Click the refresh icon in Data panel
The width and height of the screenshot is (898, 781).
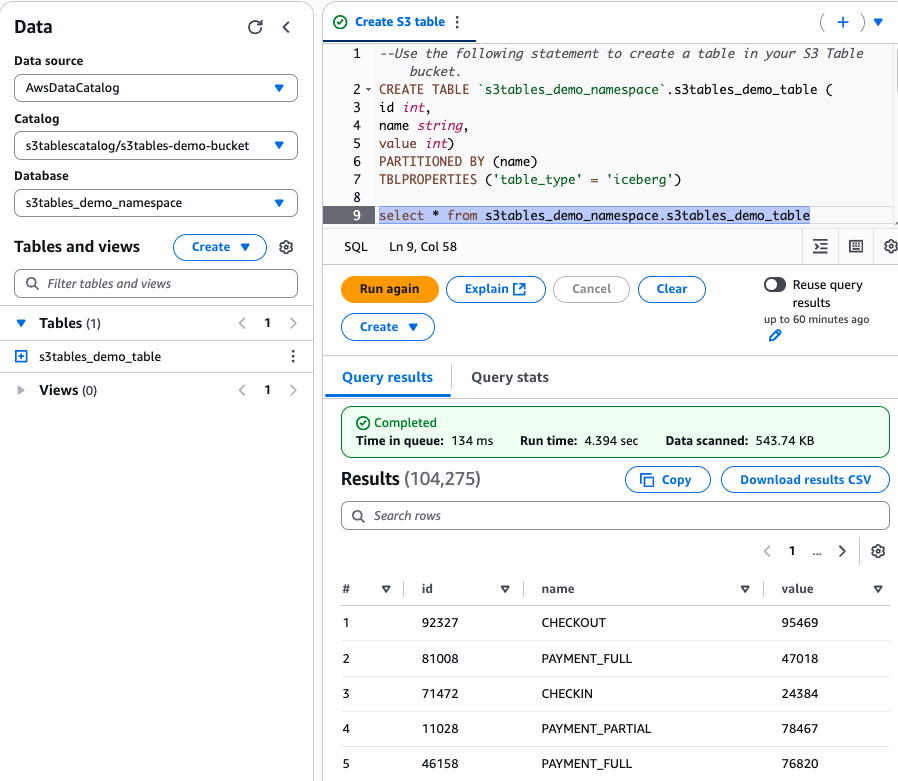click(x=255, y=27)
